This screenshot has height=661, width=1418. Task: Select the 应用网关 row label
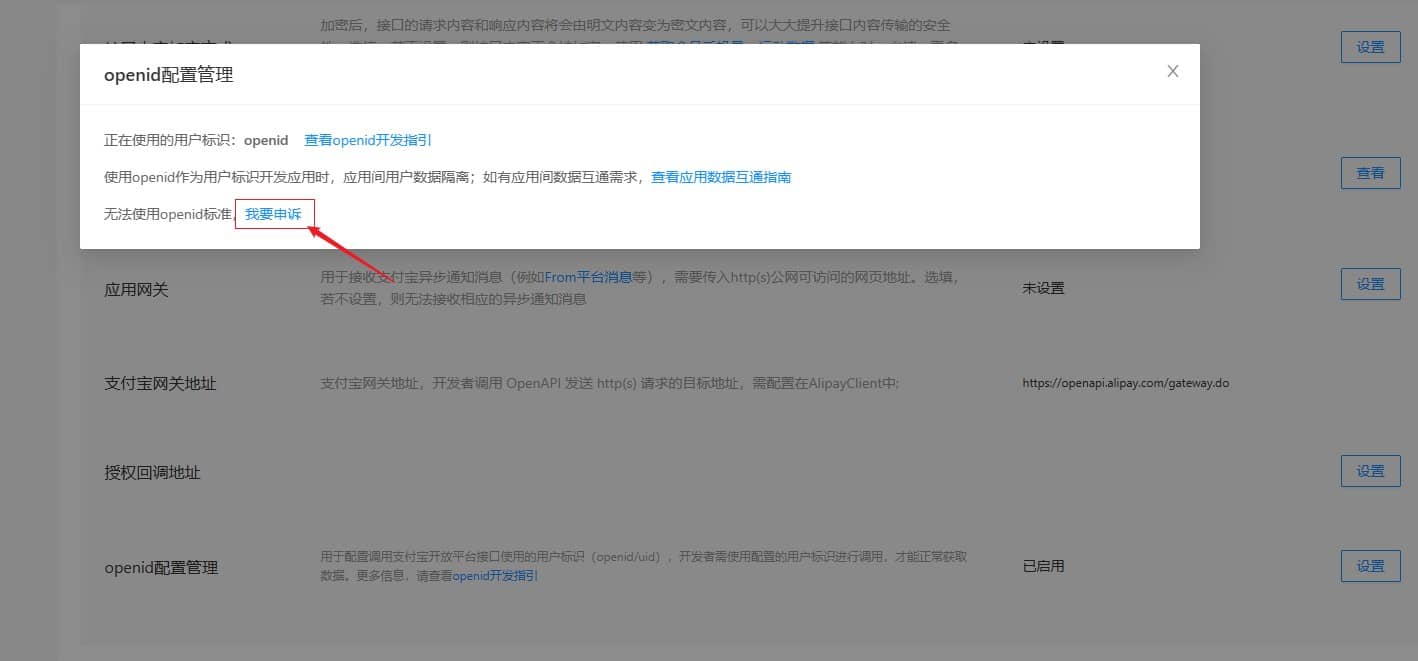(x=137, y=290)
